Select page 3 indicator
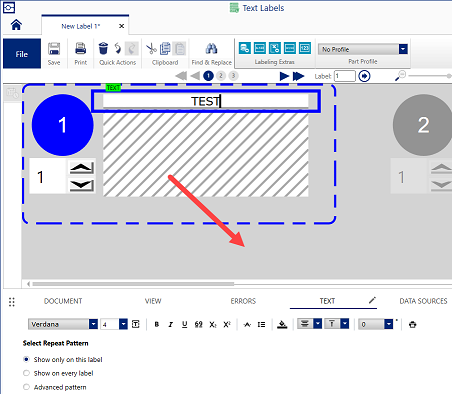 [x=233, y=76]
